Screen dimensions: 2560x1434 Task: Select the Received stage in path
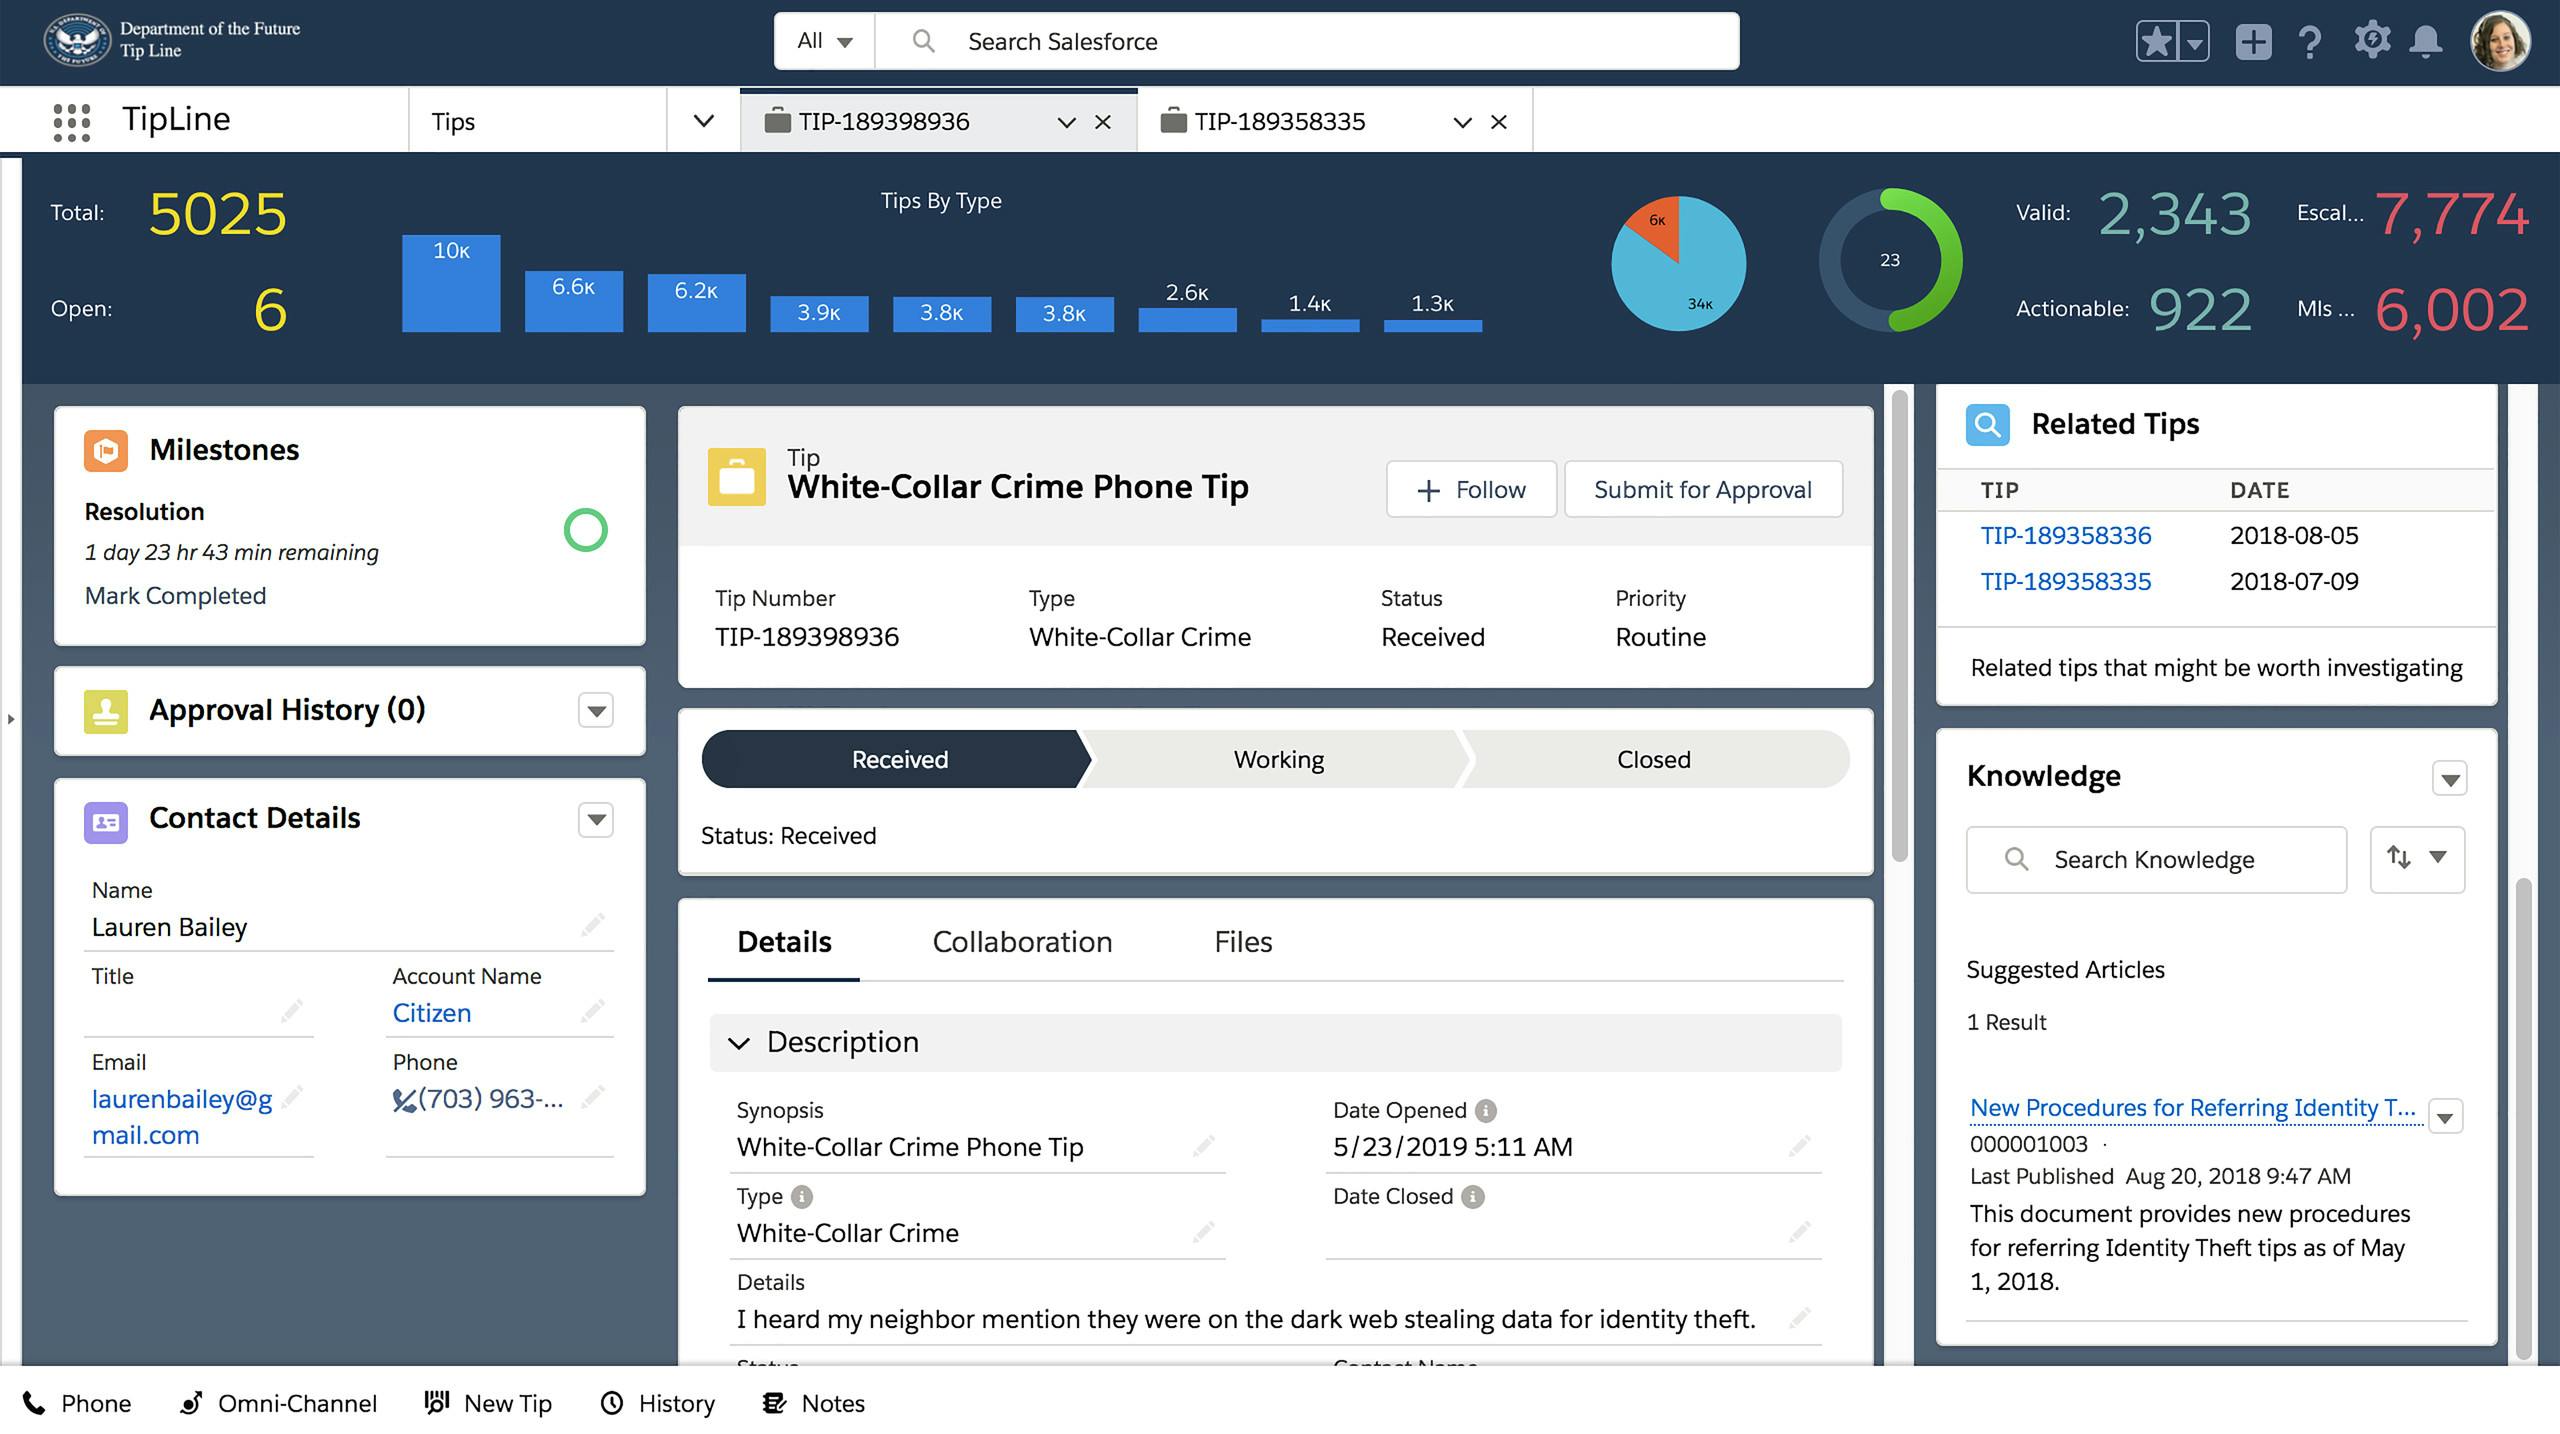(897, 759)
